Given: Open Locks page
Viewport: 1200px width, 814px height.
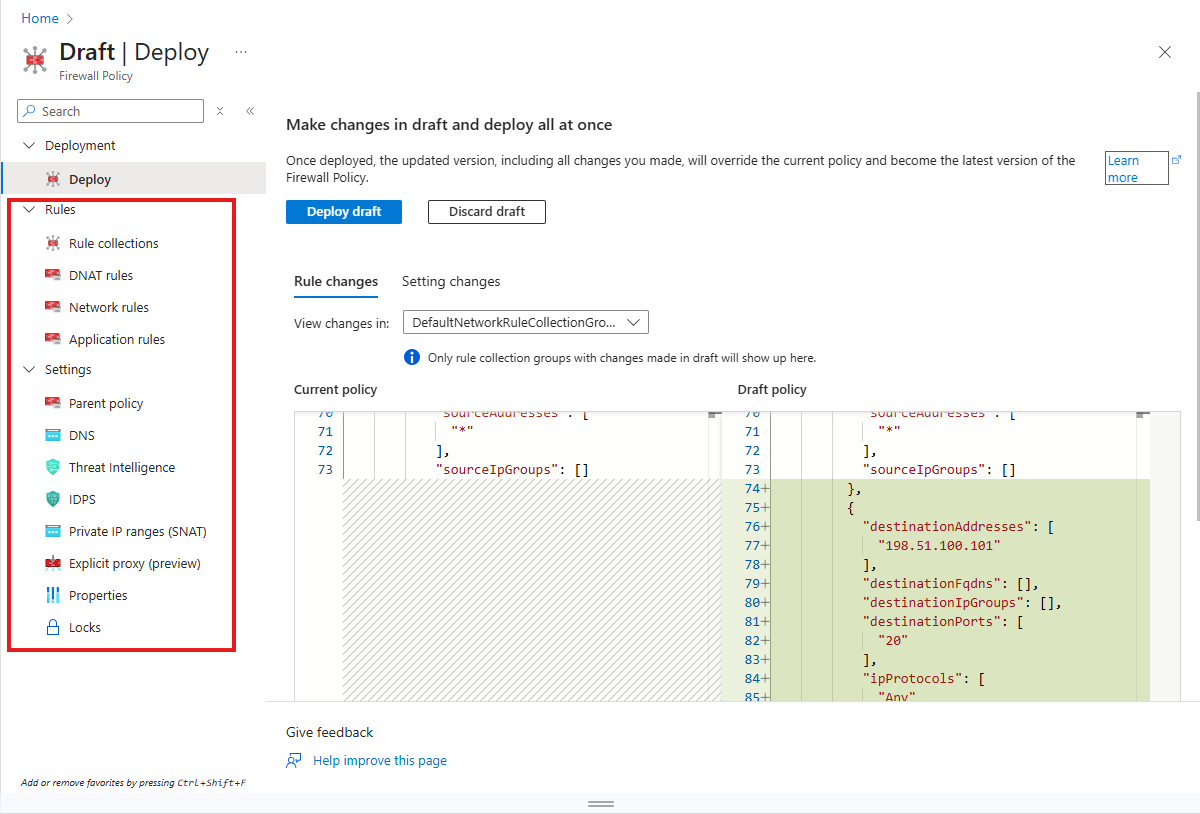Looking at the screenshot, I should click(85, 627).
